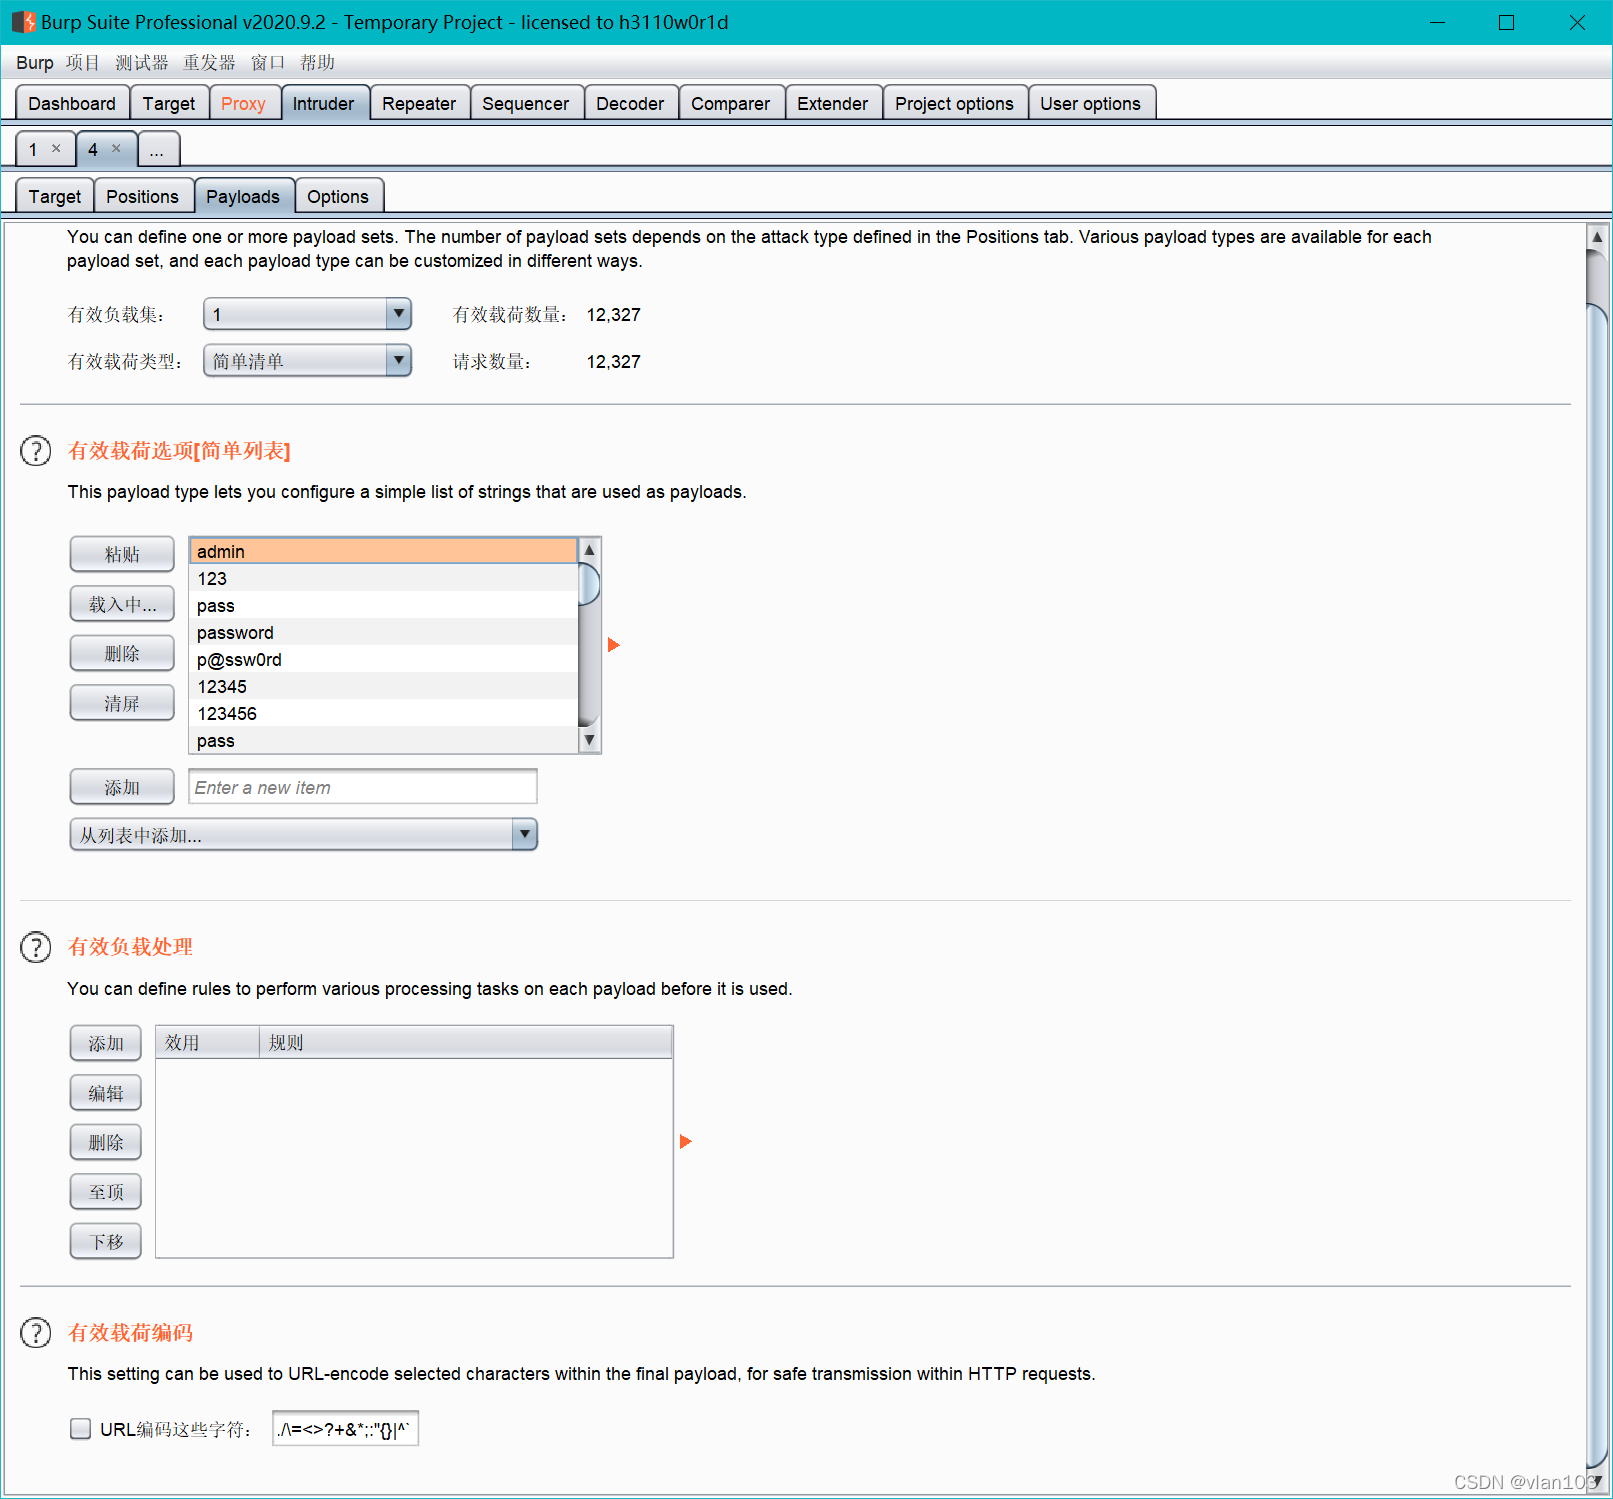Switch to the Proxy tab
This screenshot has width=1613, height=1499.
tap(243, 103)
